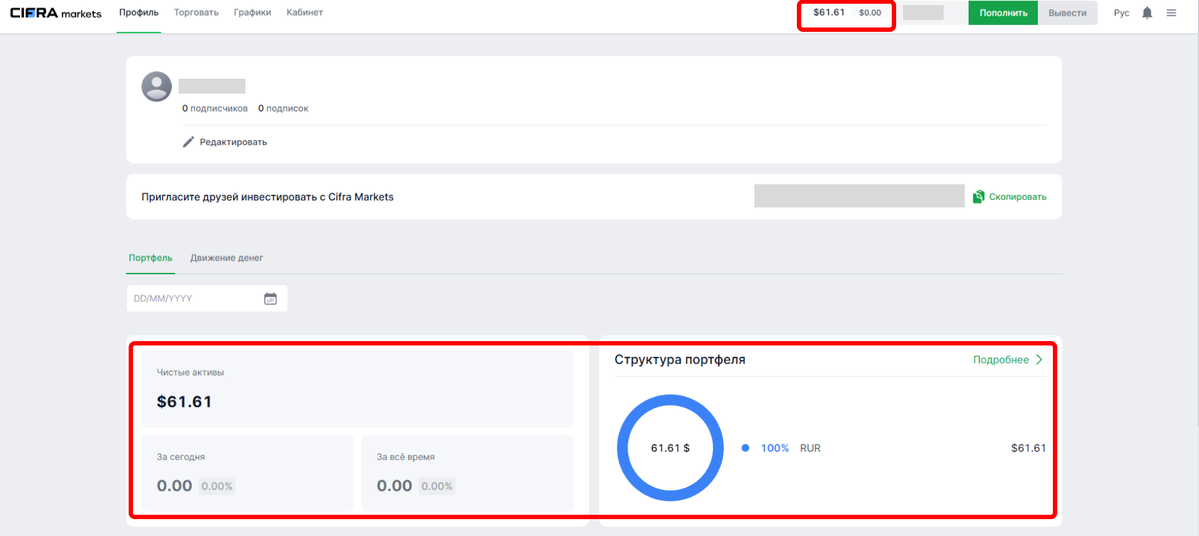The height and width of the screenshot is (536, 1199).
Task: Open the calendar date picker icon
Action: coord(270,298)
